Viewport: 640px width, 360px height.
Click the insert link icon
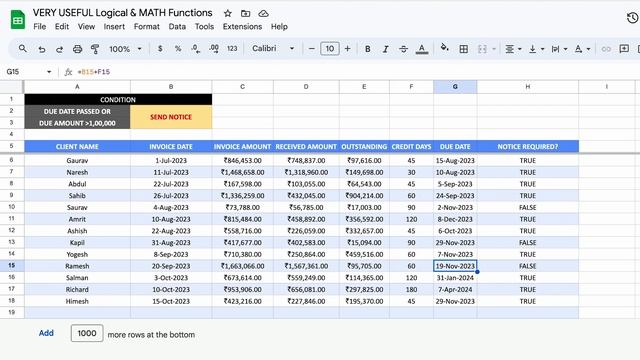point(606,49)
